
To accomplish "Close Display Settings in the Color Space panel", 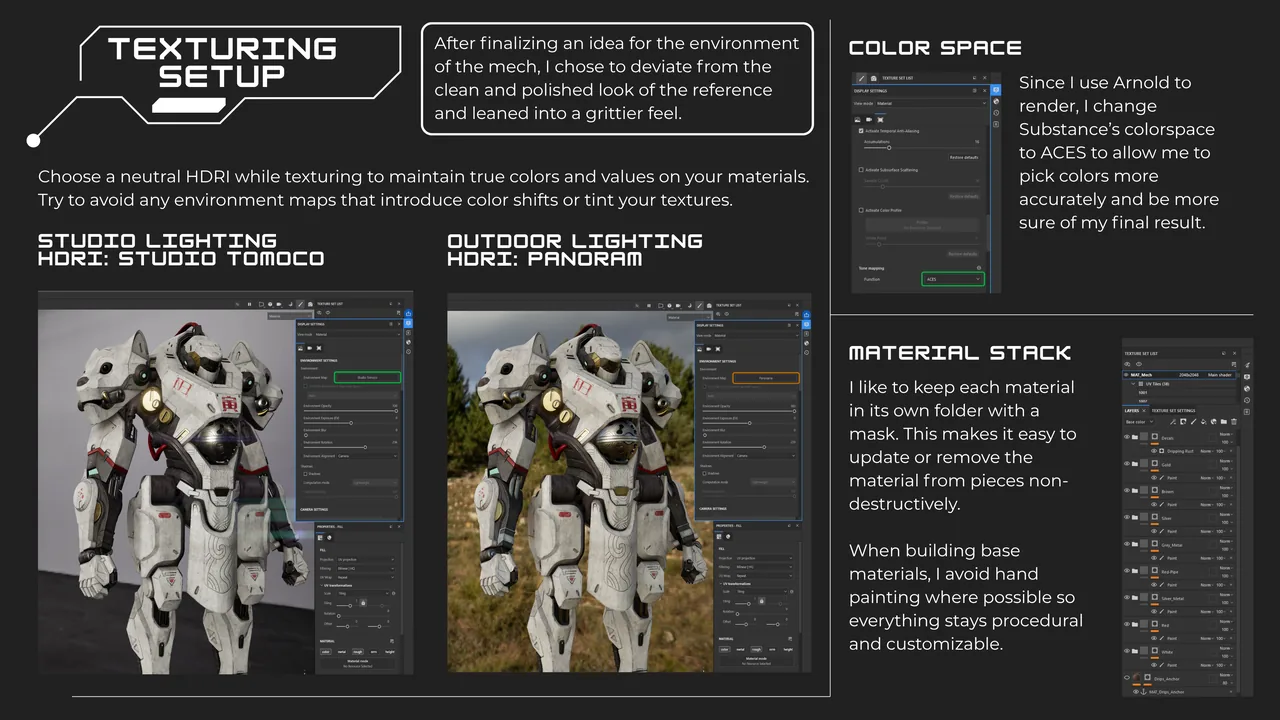I will coord(984,91).
